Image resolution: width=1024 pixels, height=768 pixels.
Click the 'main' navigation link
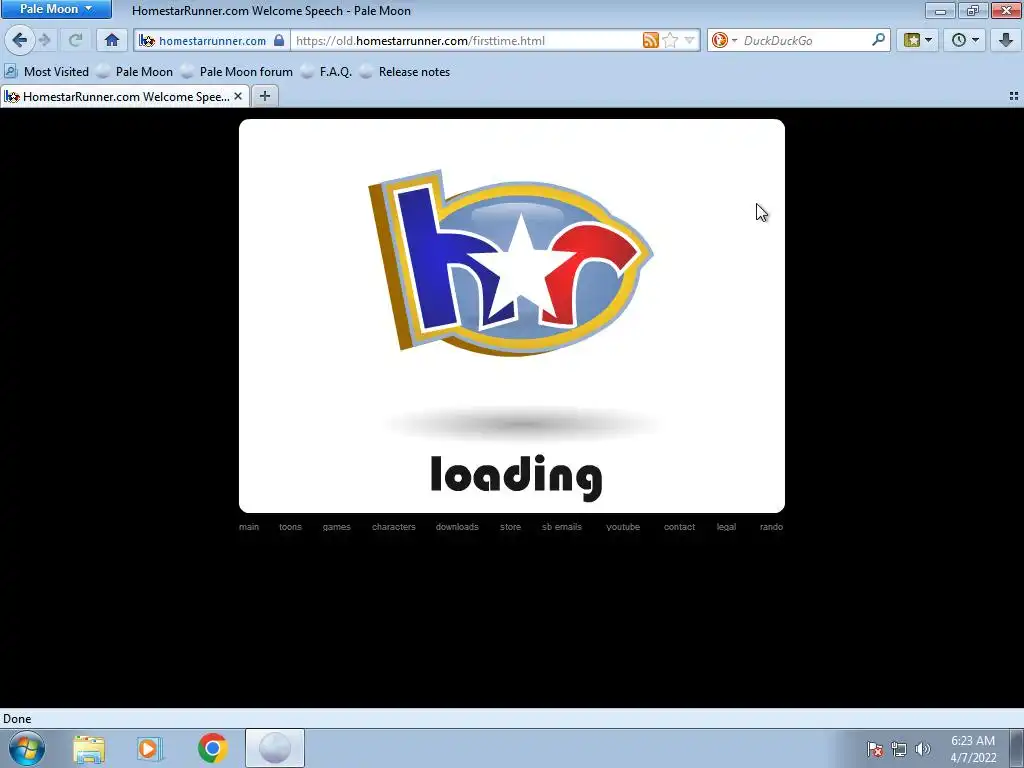pos(249,527)
